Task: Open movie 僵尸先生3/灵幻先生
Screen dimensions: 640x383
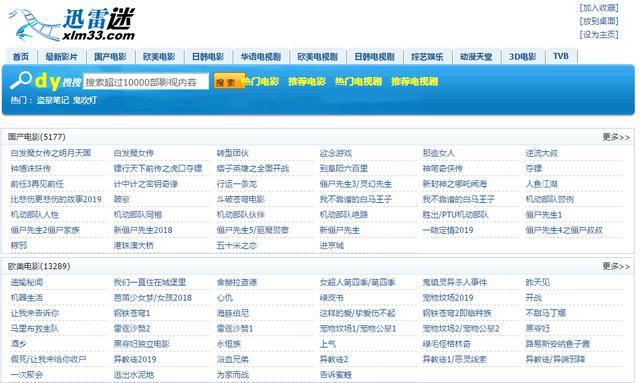Action: click(x=356, y=184)
